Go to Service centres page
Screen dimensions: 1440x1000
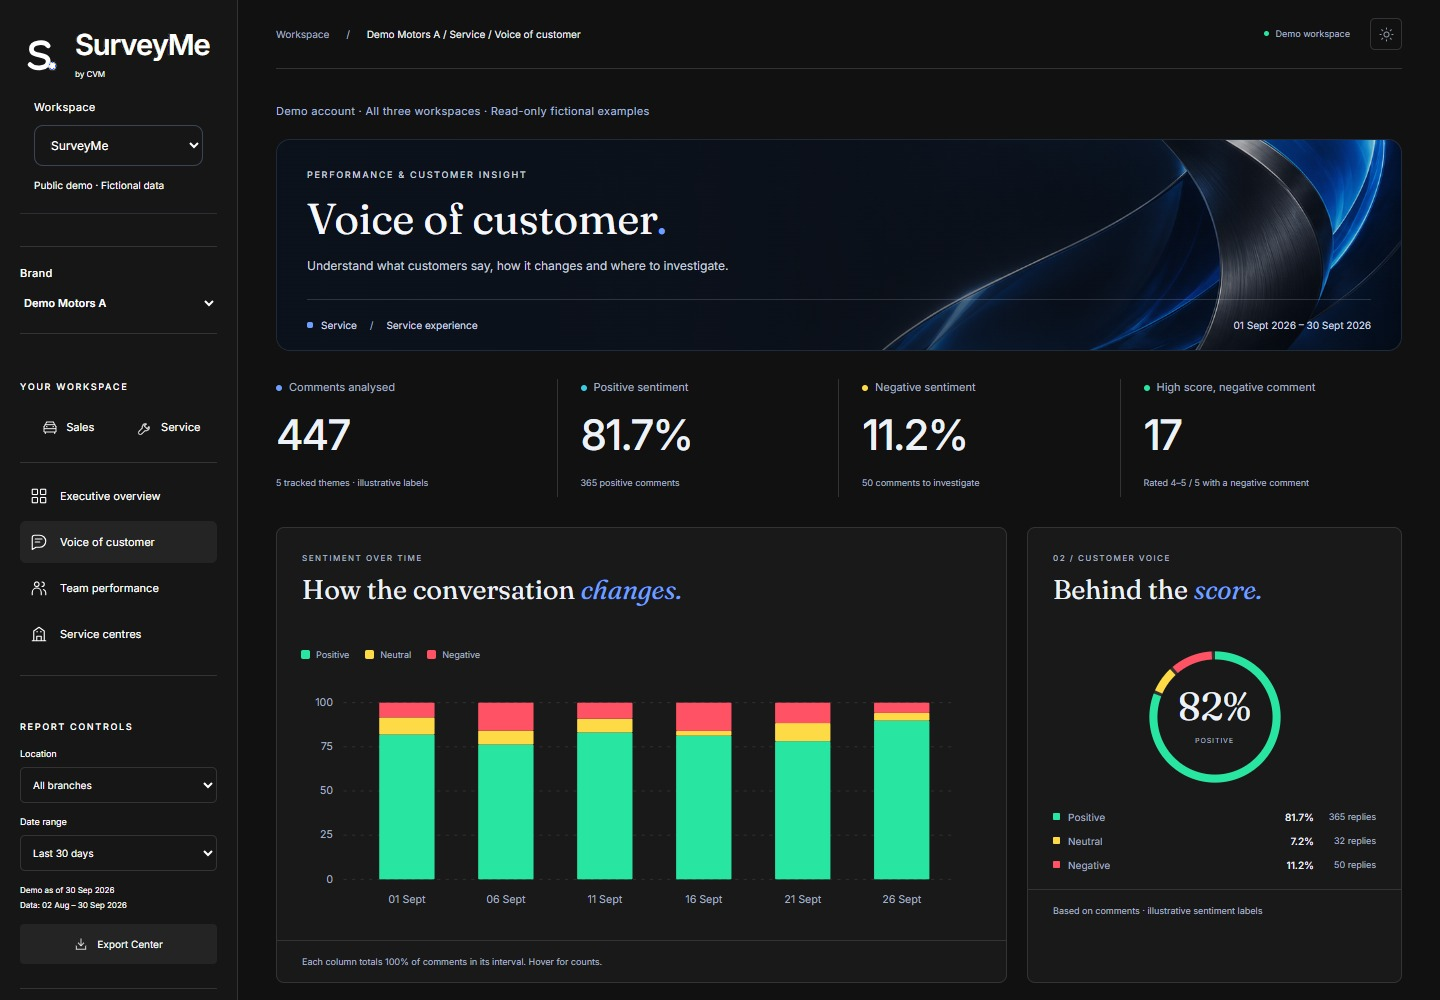[118, 634]
